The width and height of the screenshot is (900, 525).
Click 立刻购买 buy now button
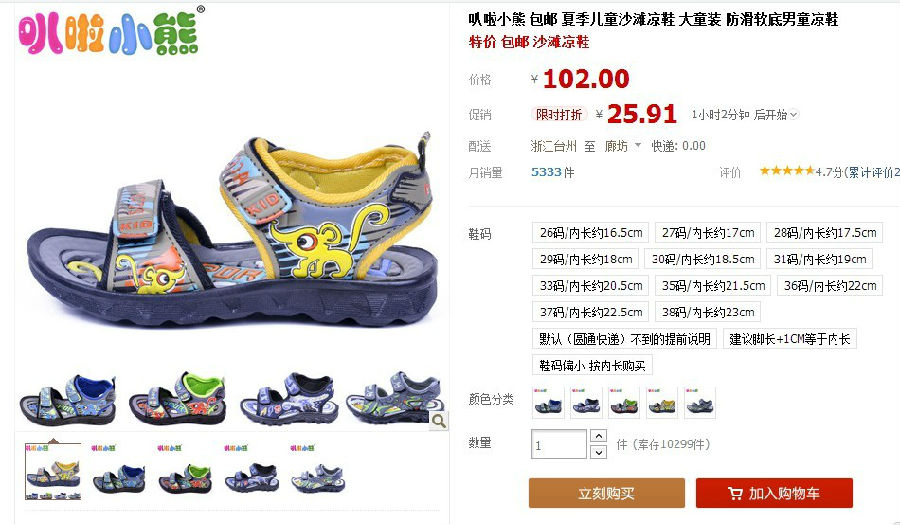(x=607, y=493)
